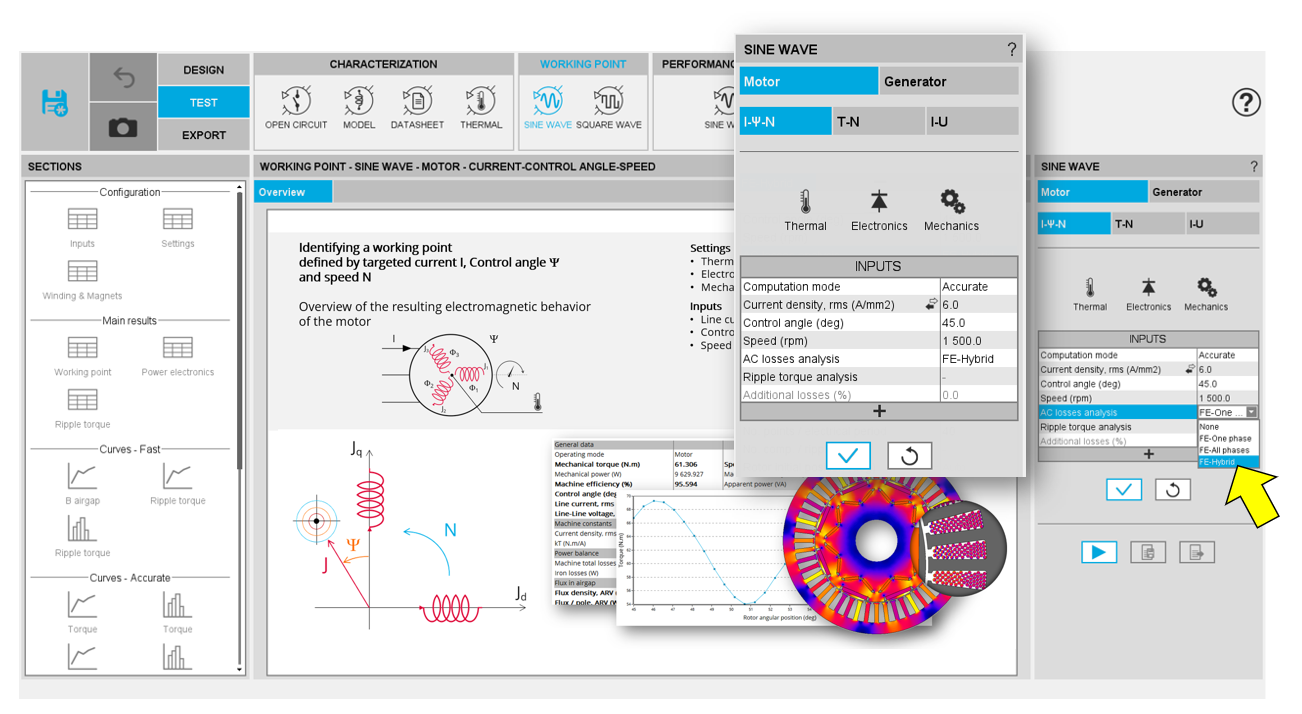
Task: Choose the SQUARE WAVE working point test
Action: 608,107
